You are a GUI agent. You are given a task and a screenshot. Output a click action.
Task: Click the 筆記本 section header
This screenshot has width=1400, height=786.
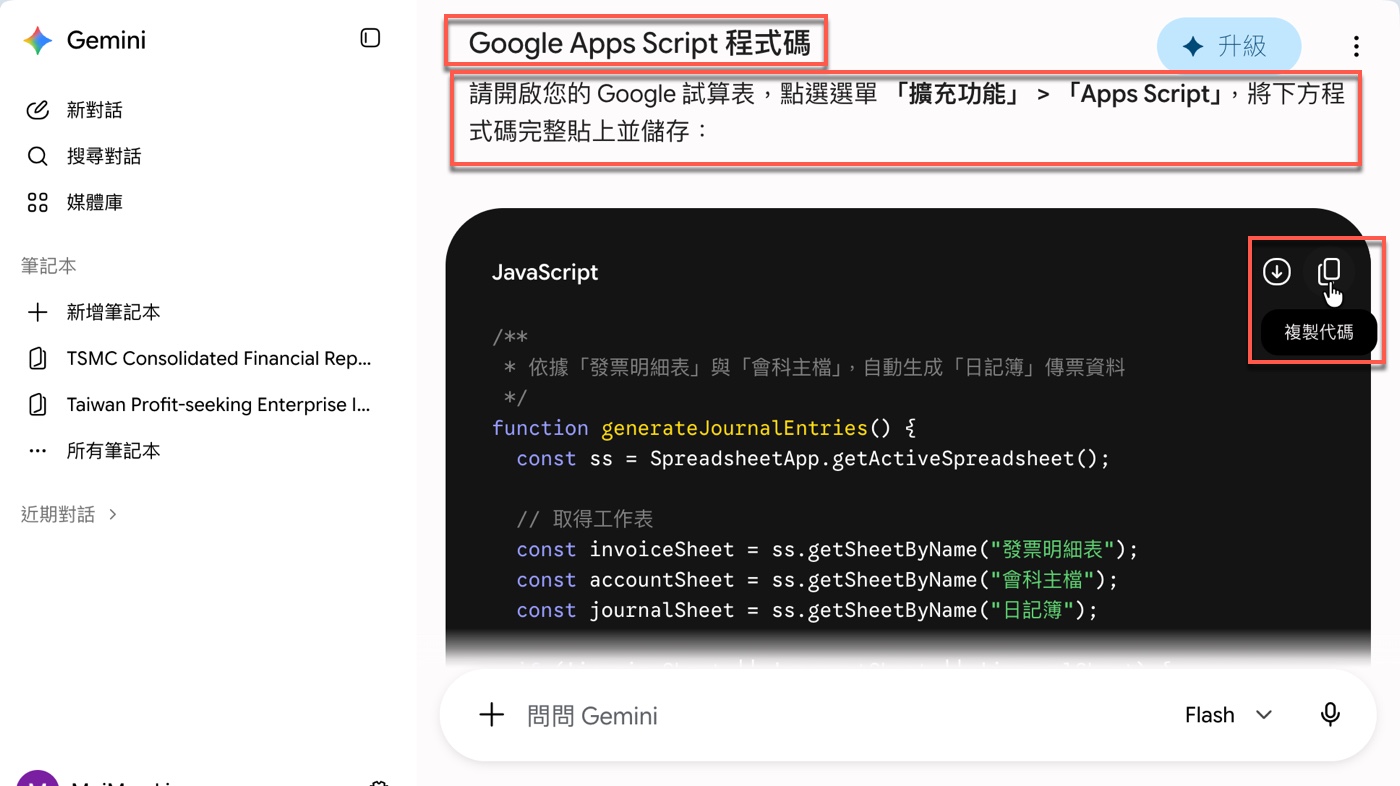[x=49, y=266]
